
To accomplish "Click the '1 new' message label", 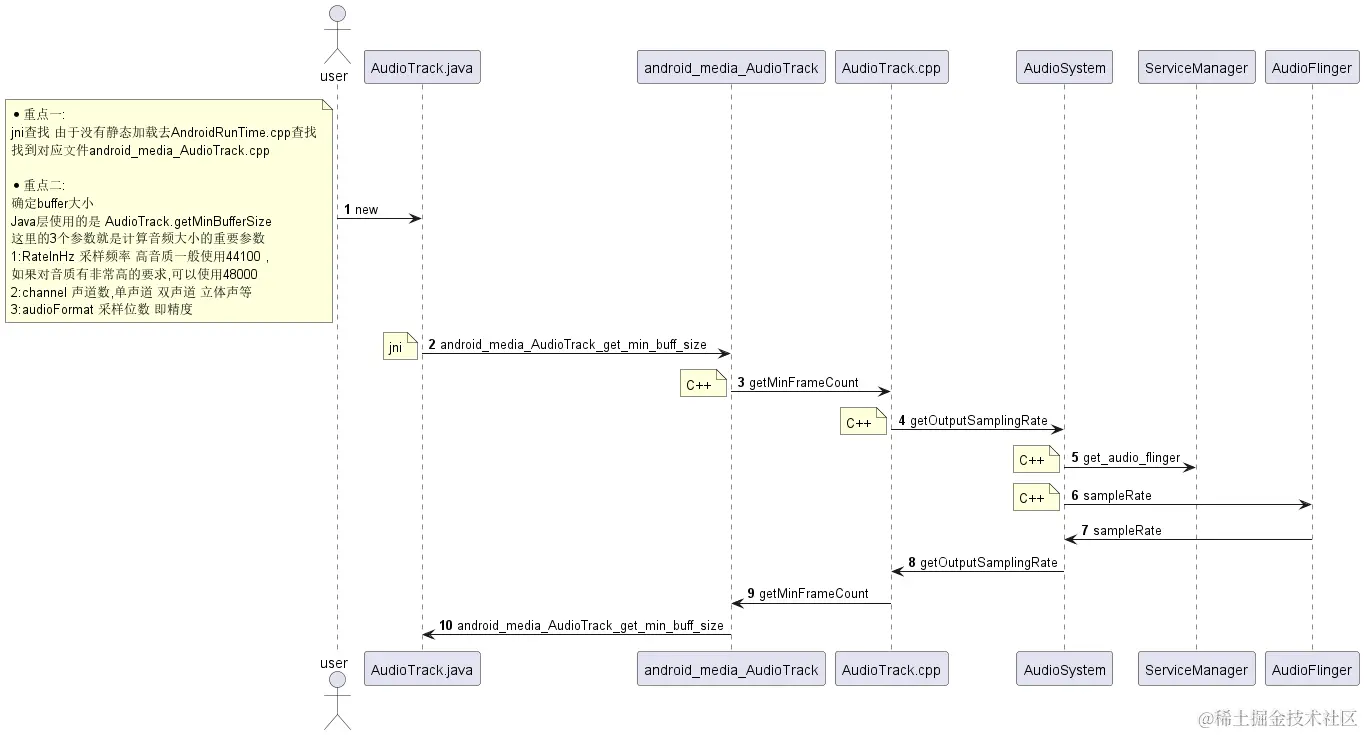I will 361,209.
